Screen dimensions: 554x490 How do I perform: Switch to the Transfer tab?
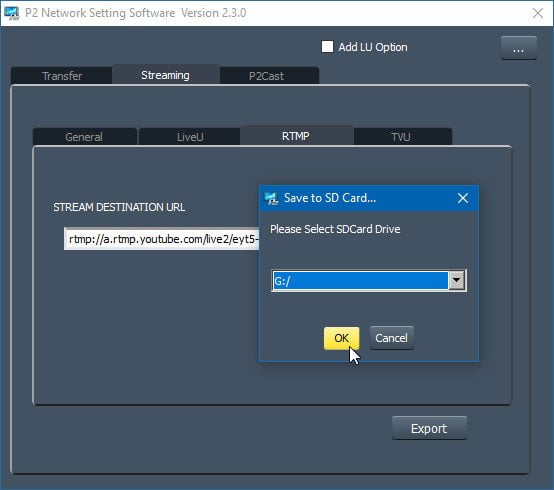(62, 76)
